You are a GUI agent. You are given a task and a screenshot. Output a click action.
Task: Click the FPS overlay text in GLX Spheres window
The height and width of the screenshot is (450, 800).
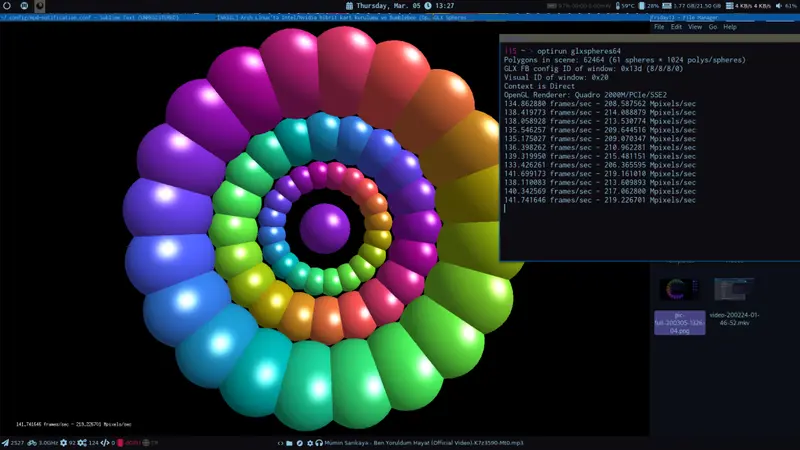(x=73, y=424)
